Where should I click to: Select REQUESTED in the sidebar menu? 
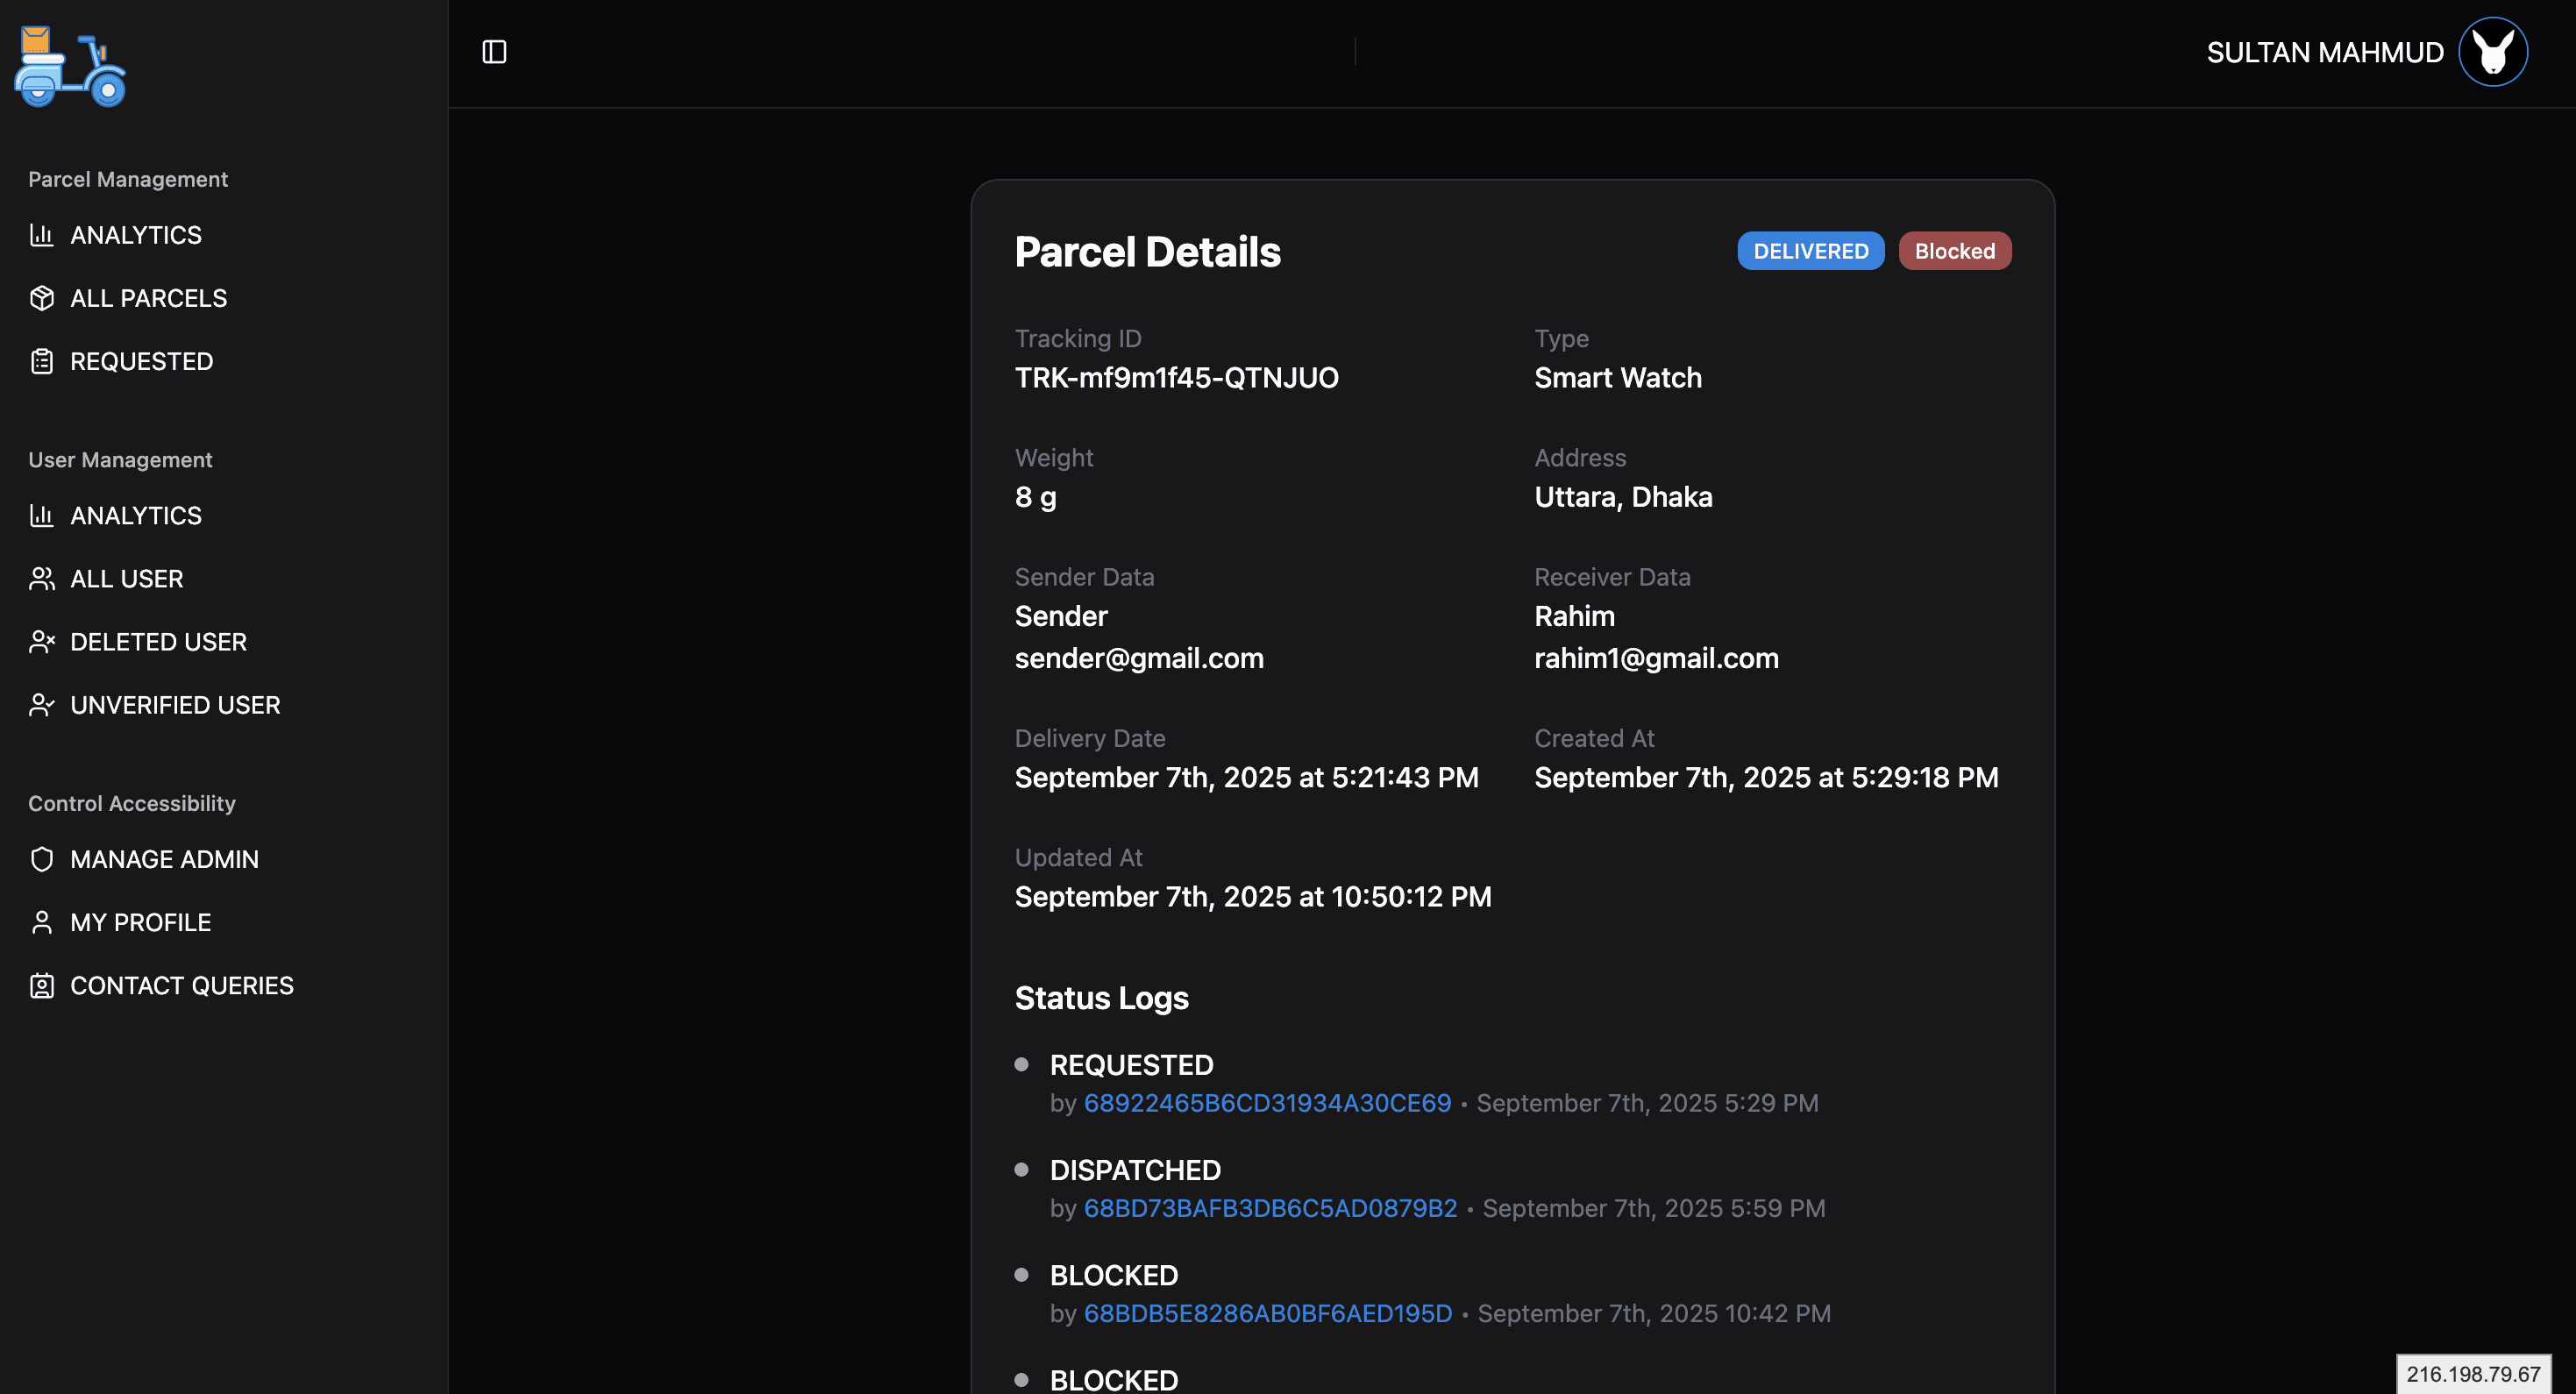coord(140,361)
